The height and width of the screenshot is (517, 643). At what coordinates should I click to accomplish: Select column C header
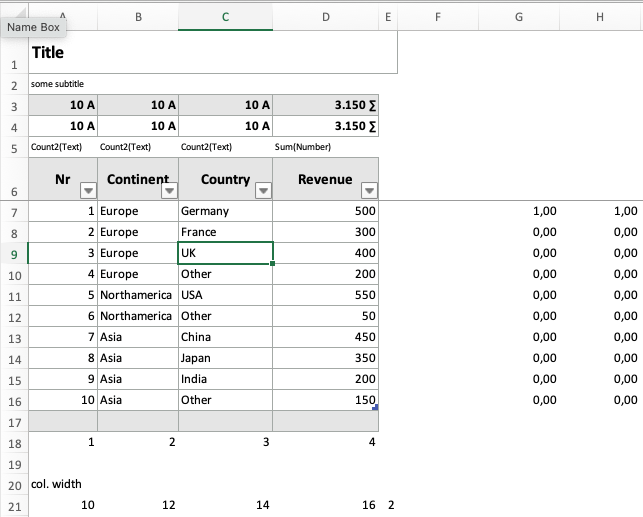(226, 17)
